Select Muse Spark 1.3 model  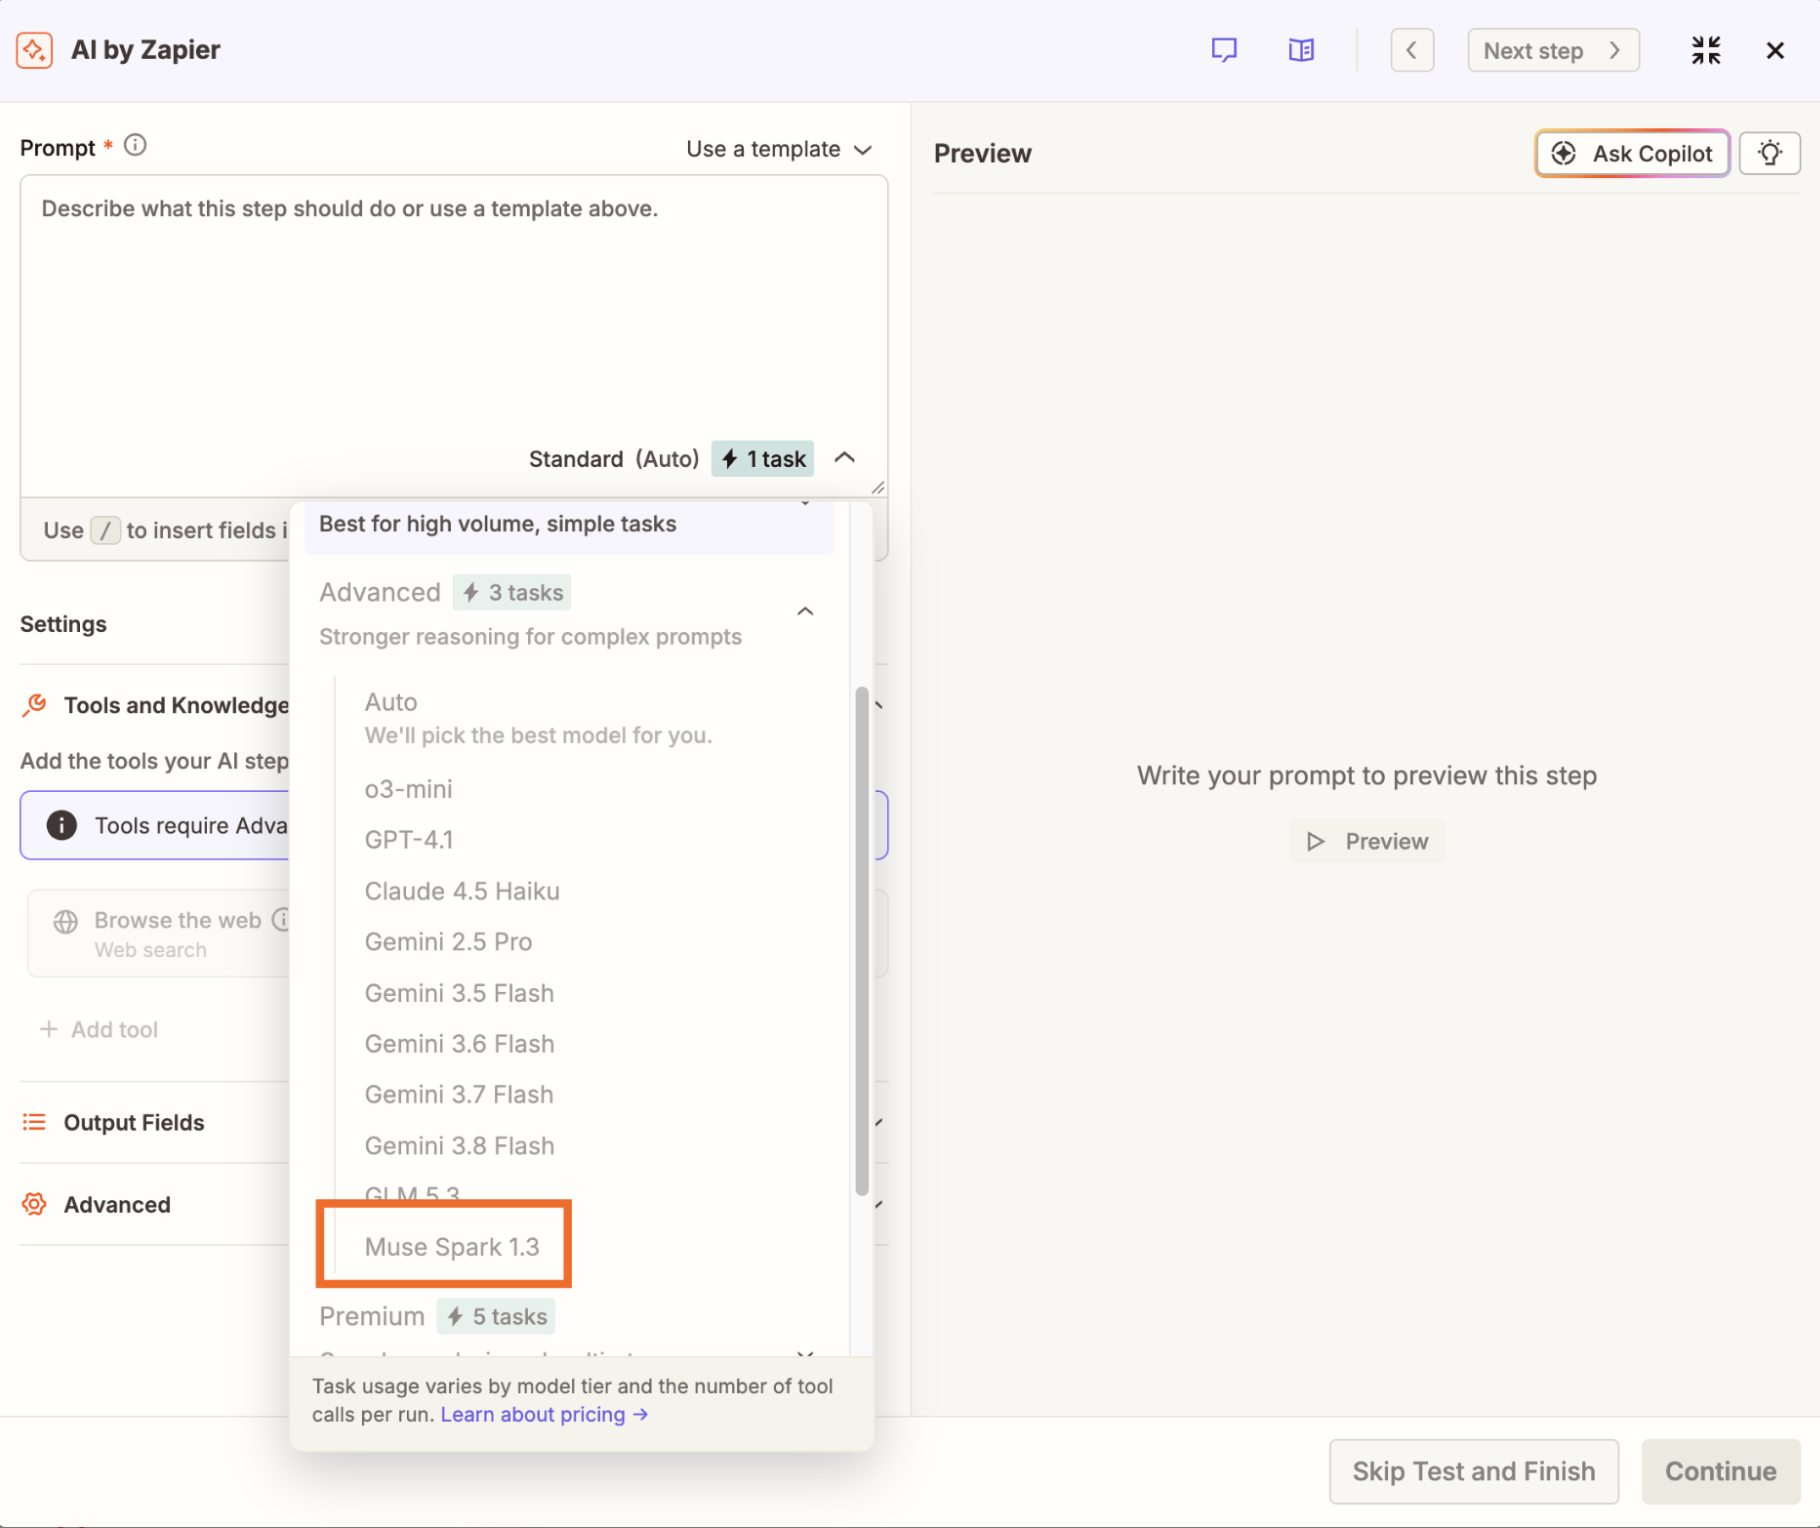(452, 1247)
